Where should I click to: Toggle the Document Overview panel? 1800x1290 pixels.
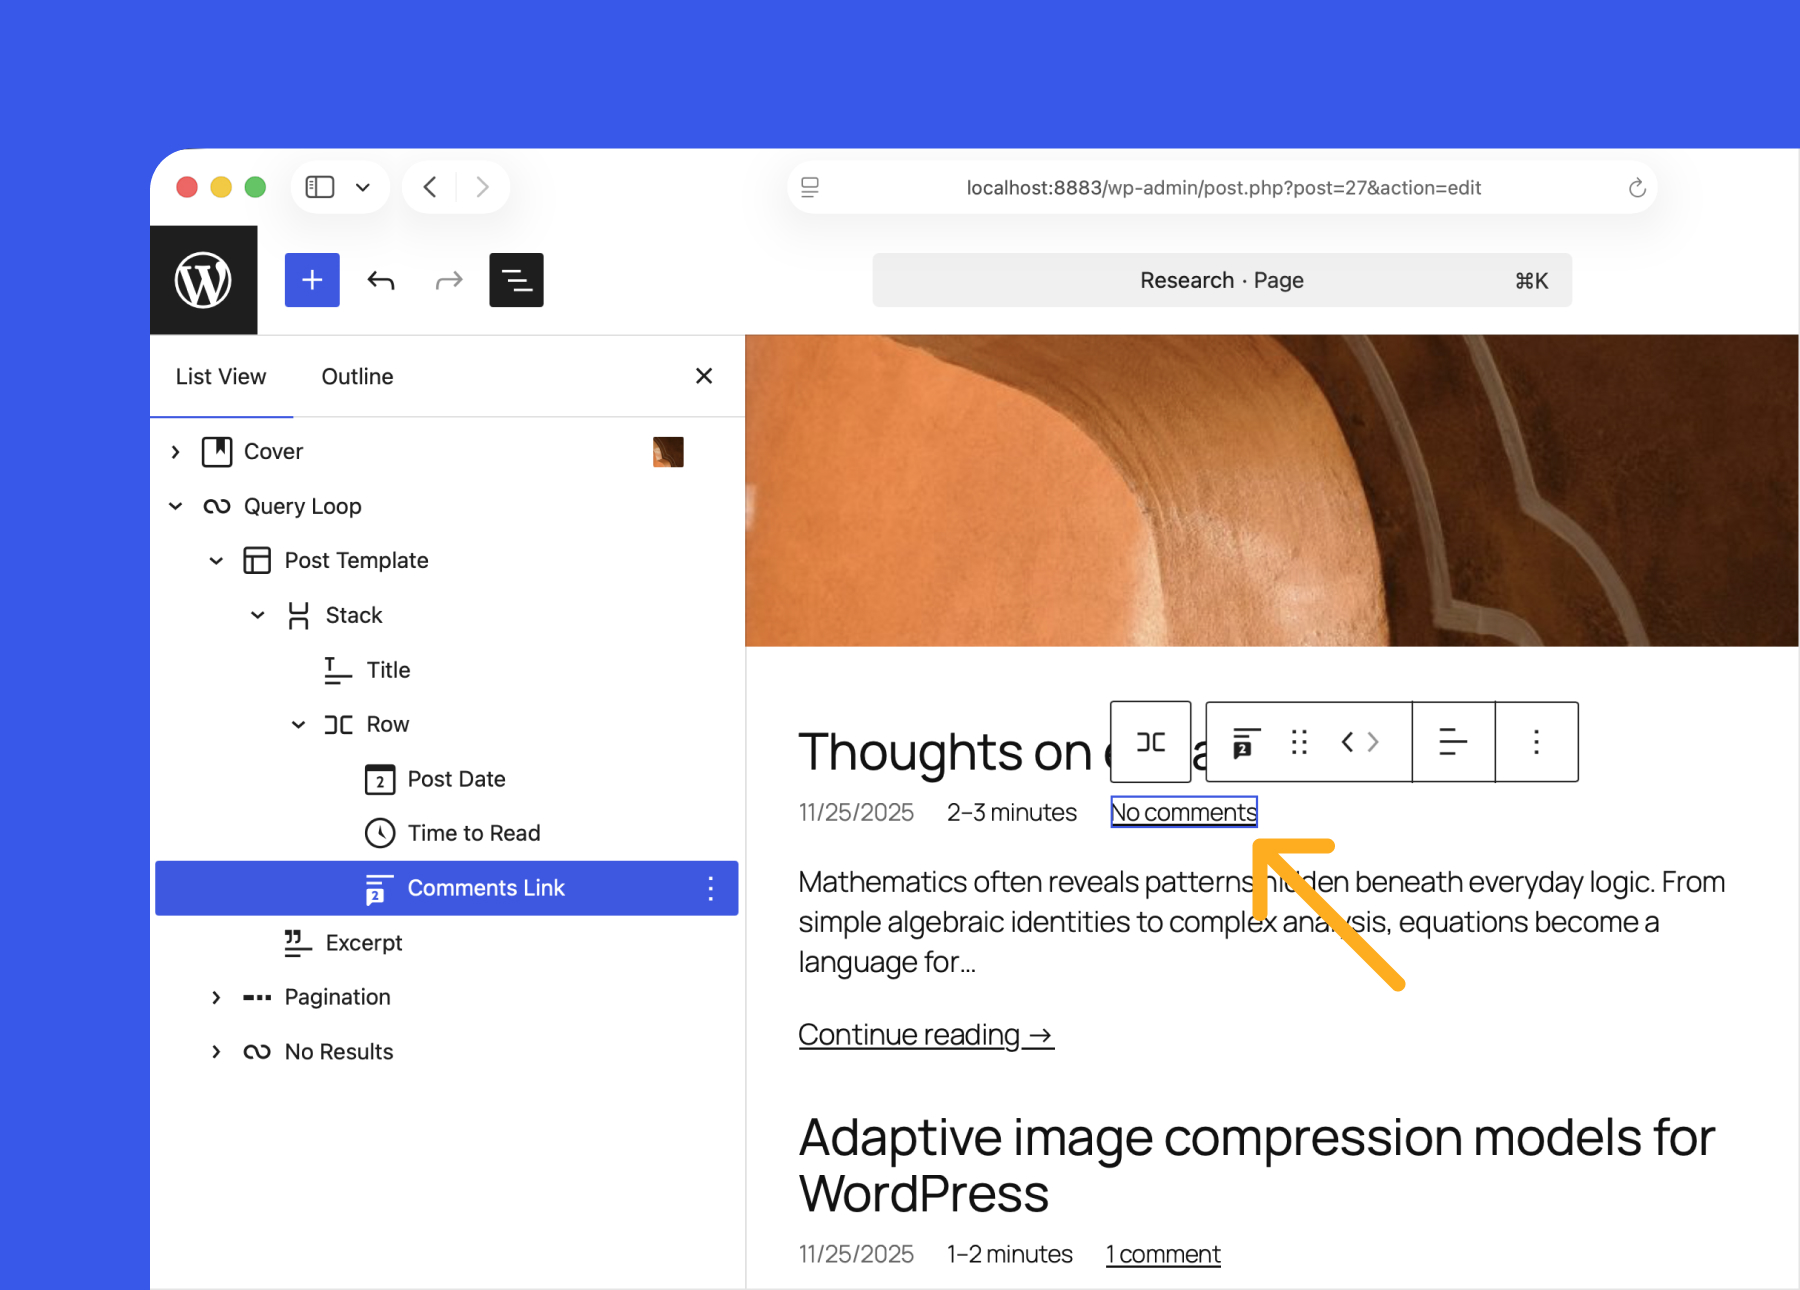coord(516,280)
